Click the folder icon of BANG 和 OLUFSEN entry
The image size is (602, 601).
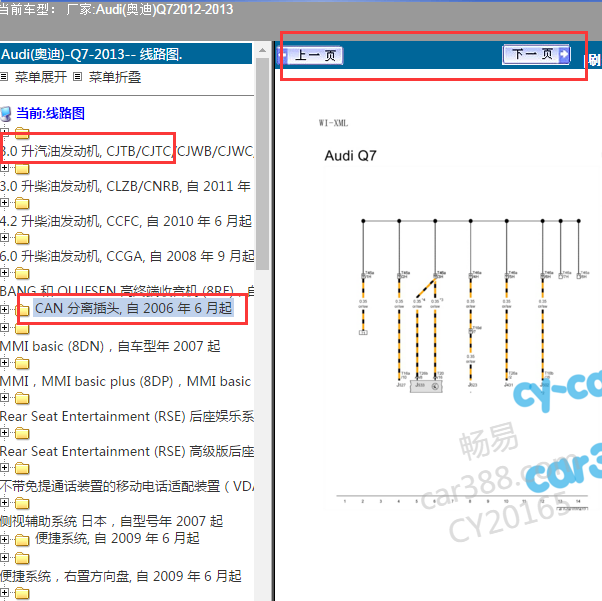tap(22, 273)
